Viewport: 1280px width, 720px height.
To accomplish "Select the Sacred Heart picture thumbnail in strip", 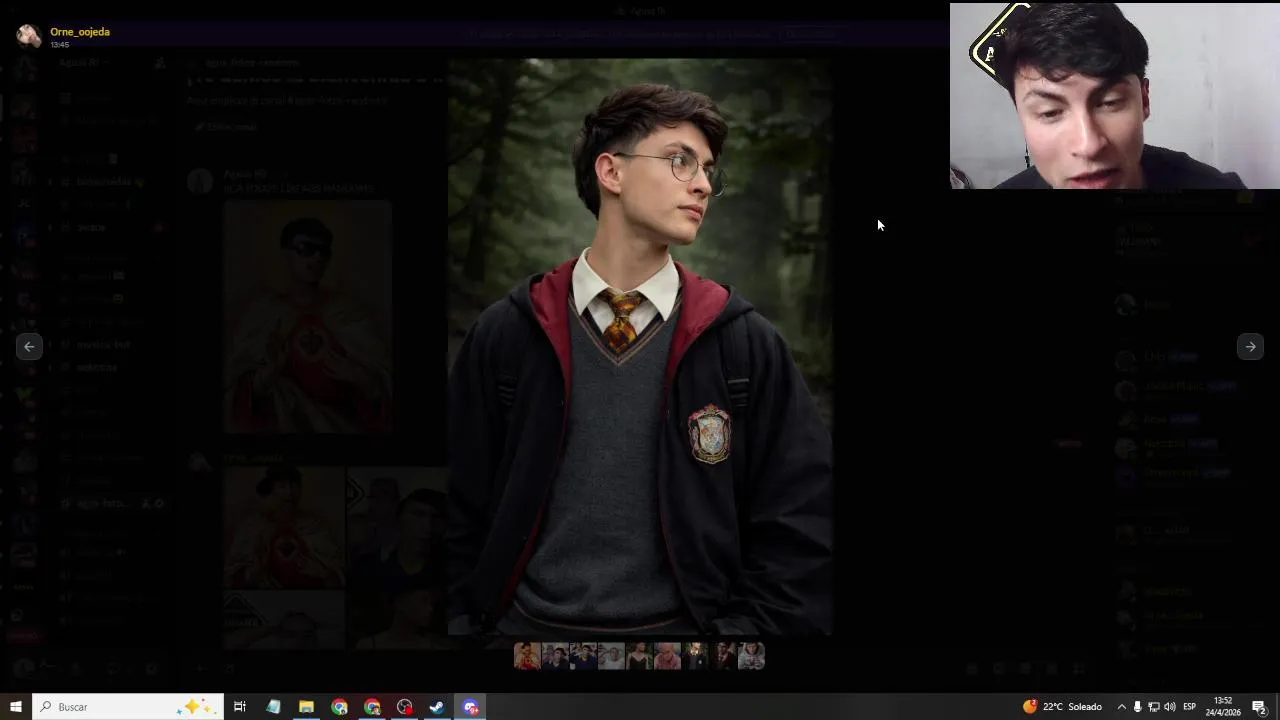I will 527,656.
